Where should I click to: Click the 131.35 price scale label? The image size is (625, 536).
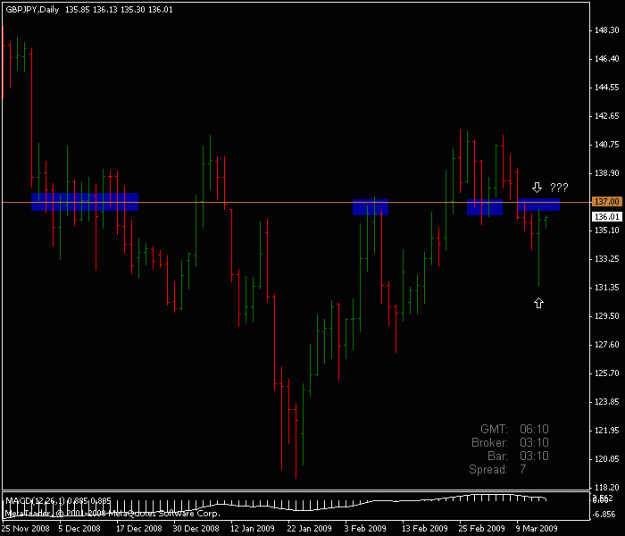(607, 287)
